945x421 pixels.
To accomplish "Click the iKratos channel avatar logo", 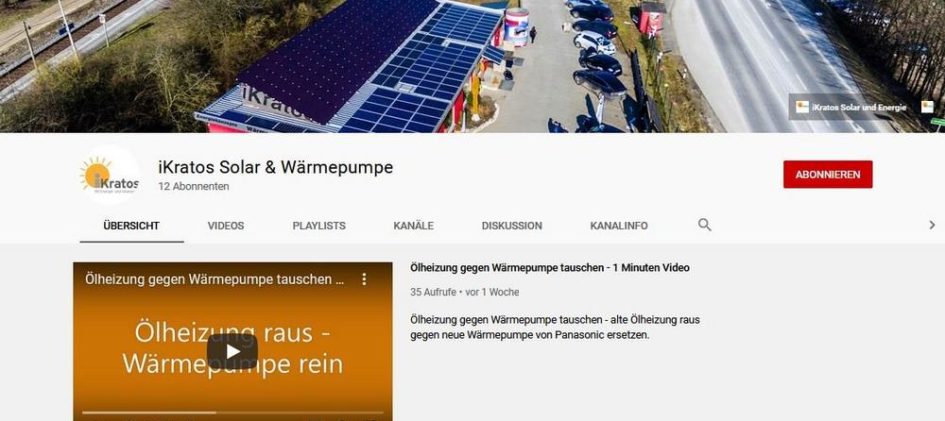I will tap(110, 174).
